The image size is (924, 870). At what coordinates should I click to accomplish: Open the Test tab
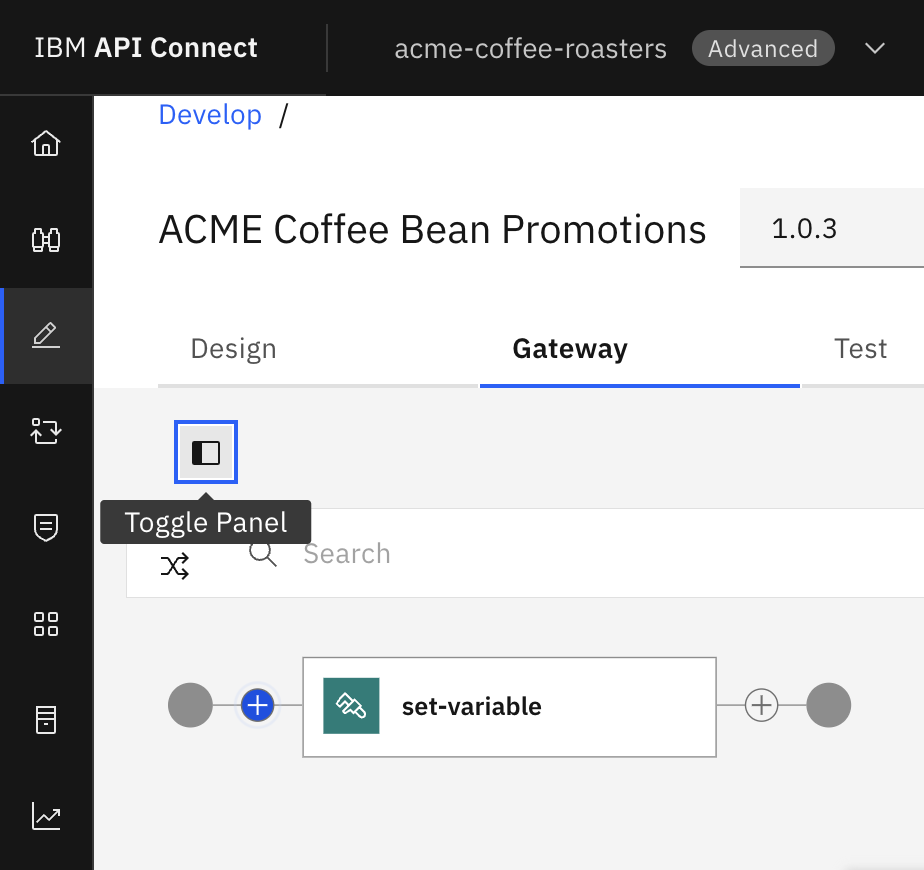click(x=860, y=349)
